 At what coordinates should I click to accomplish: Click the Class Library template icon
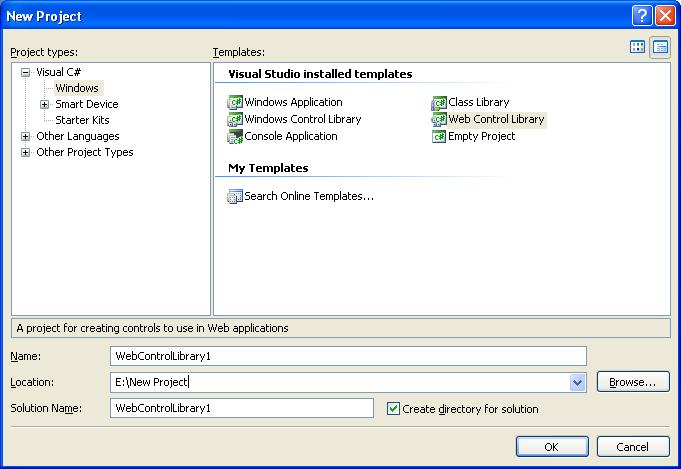439,102
